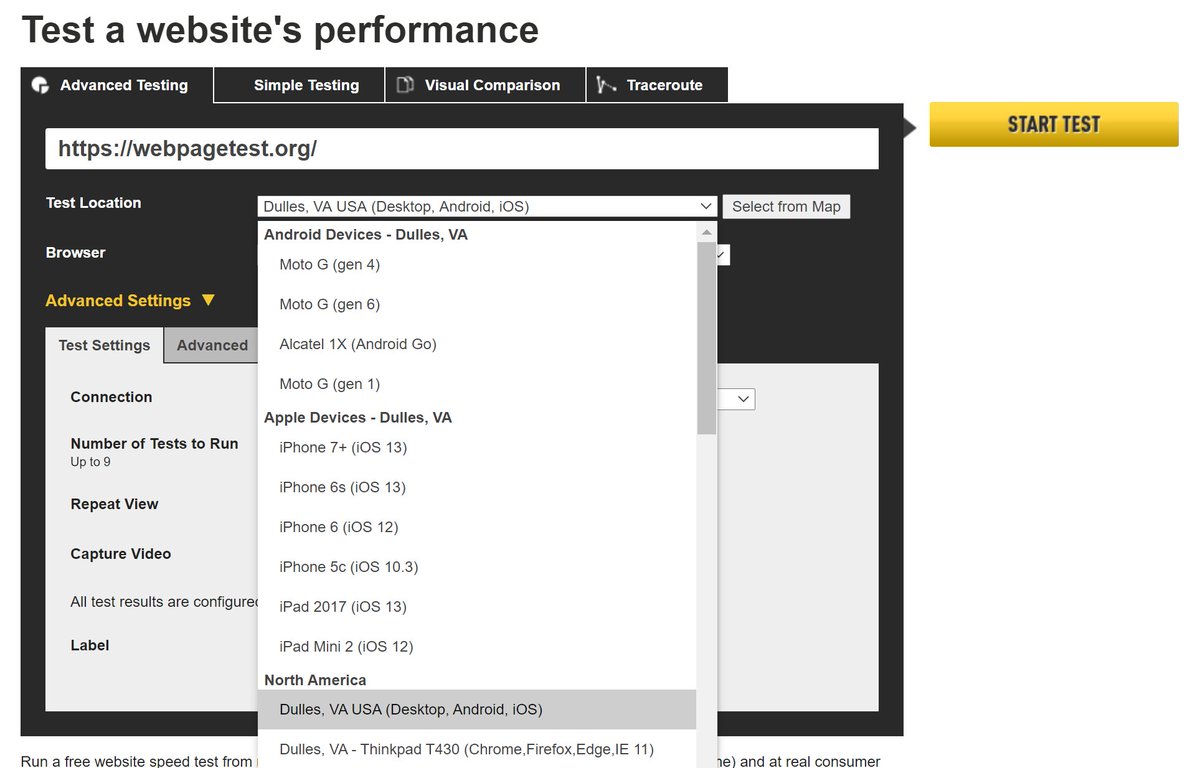Click the Advanced Testing tab icon
The width and height of the screenshot is (1200, 768).
(x=40, y=85)
